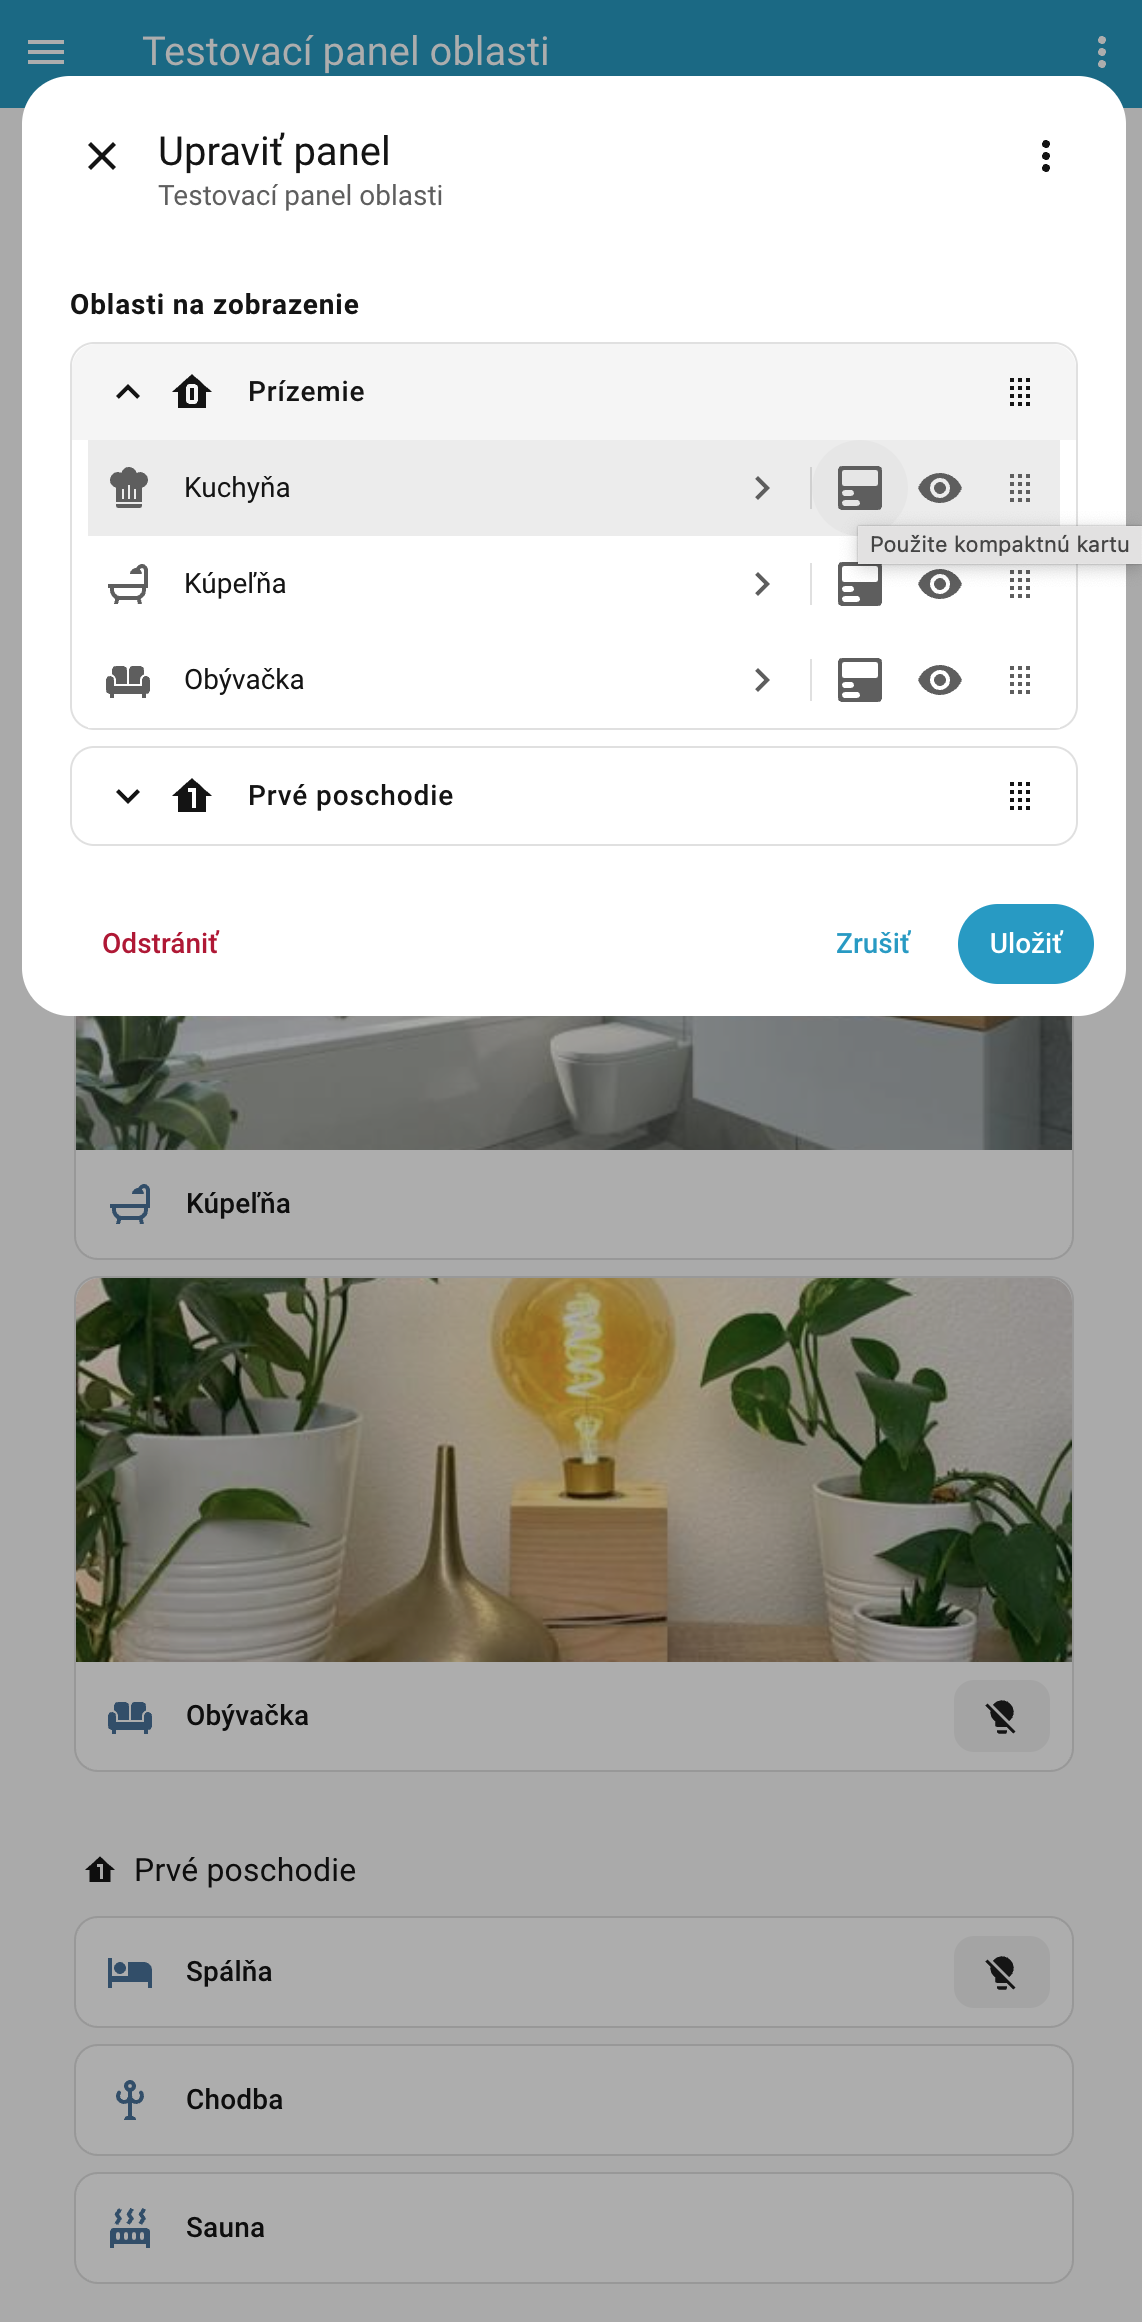Collapse the Prízemie floor section
This screenshot has height=2322, width=1142.
(x=128, y=392)
